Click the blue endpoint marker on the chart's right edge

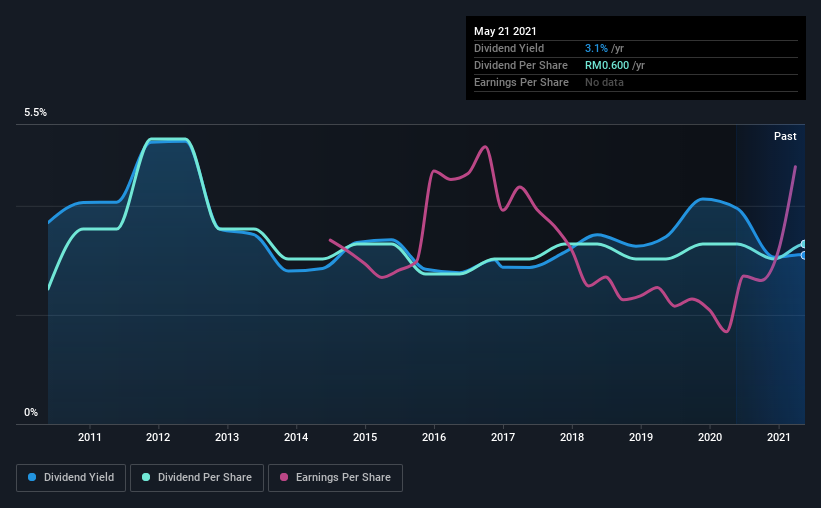[x=804, y=255]
